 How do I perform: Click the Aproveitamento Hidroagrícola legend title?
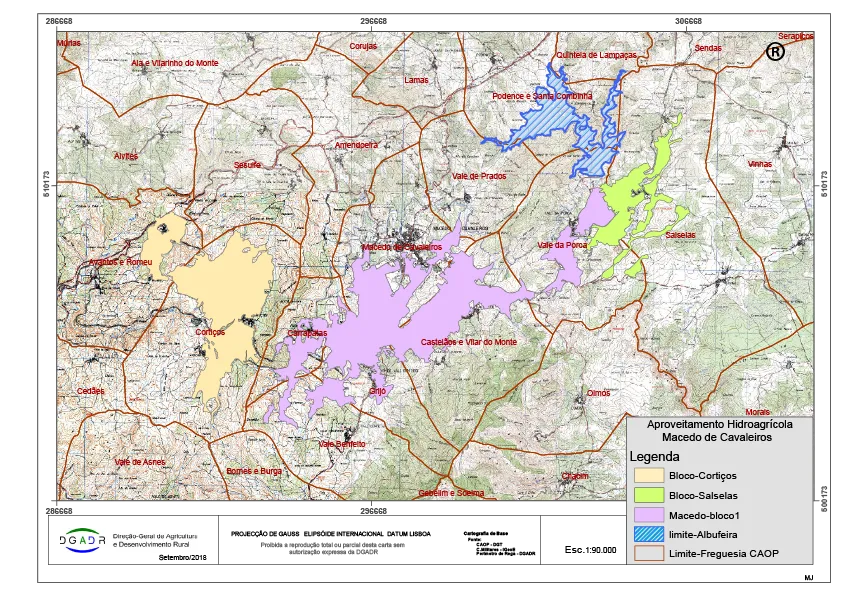point(719,424)
